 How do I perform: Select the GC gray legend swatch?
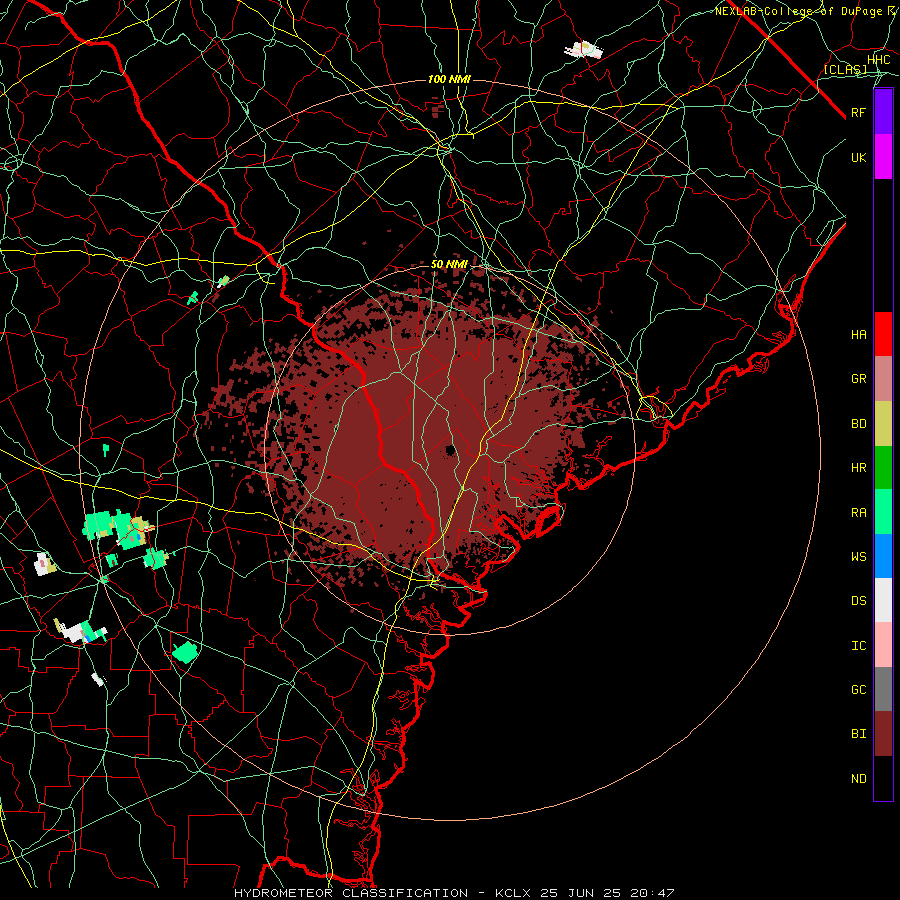[x=883, y=689]
